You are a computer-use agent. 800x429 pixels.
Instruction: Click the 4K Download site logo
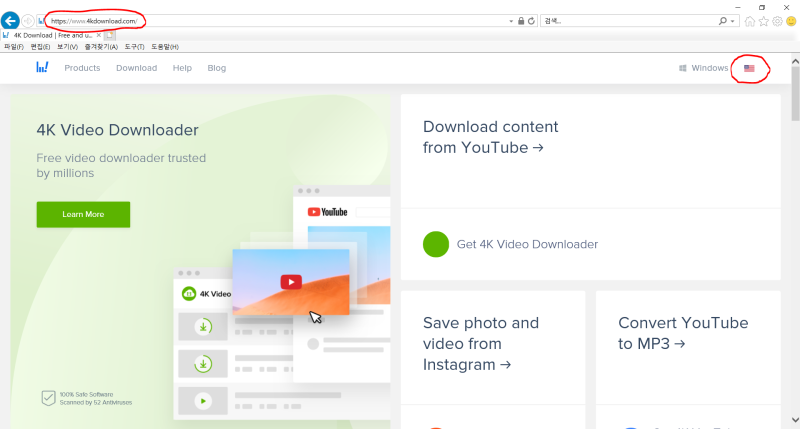tap(42, 67)
